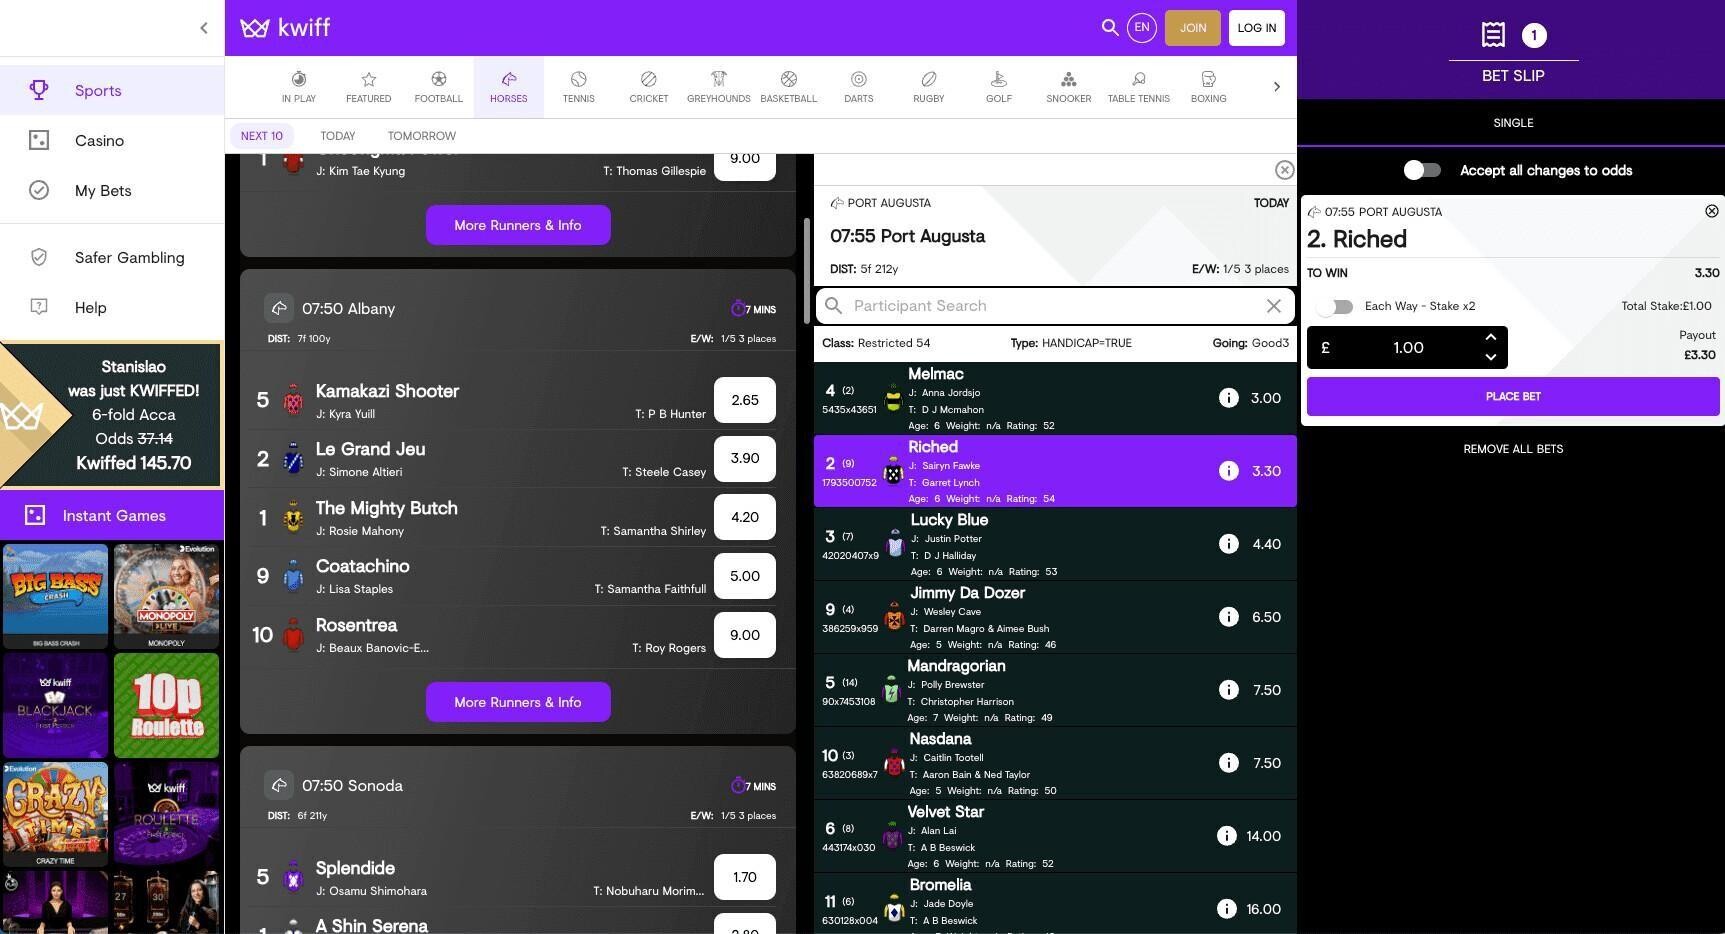
Task: Show info for Nasdana
Action: tap(1228, 763)
